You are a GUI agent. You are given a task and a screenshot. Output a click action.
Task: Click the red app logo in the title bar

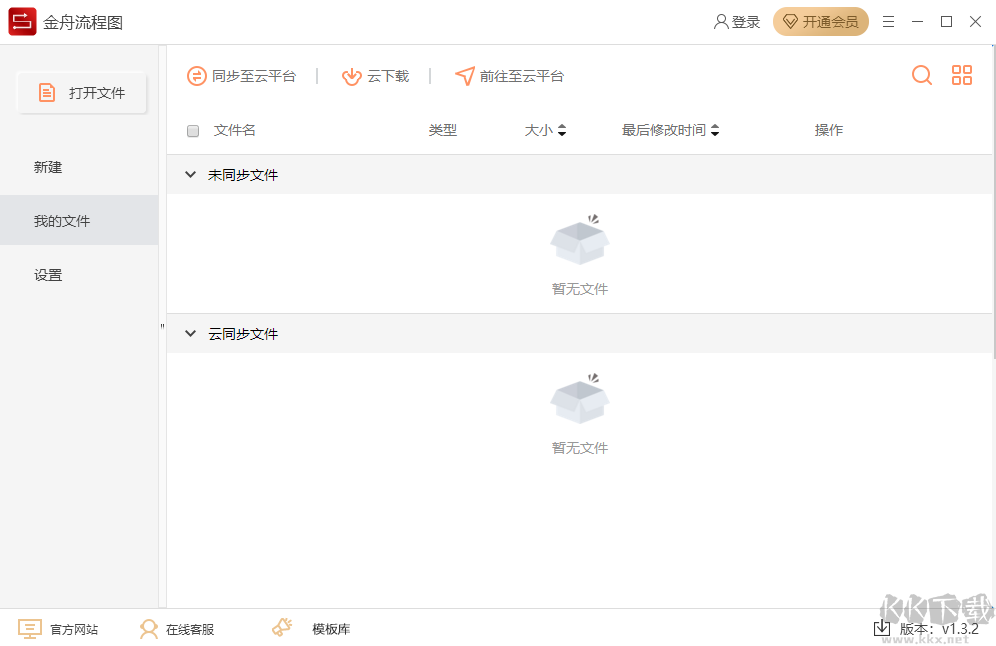click(x=21, y=21)
